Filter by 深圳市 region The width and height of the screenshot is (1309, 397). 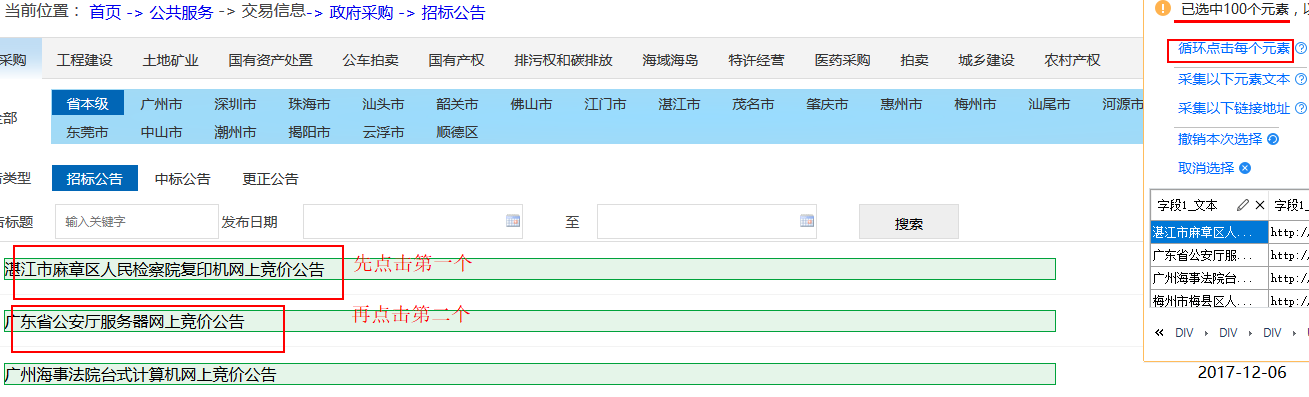tap(235, 104)
